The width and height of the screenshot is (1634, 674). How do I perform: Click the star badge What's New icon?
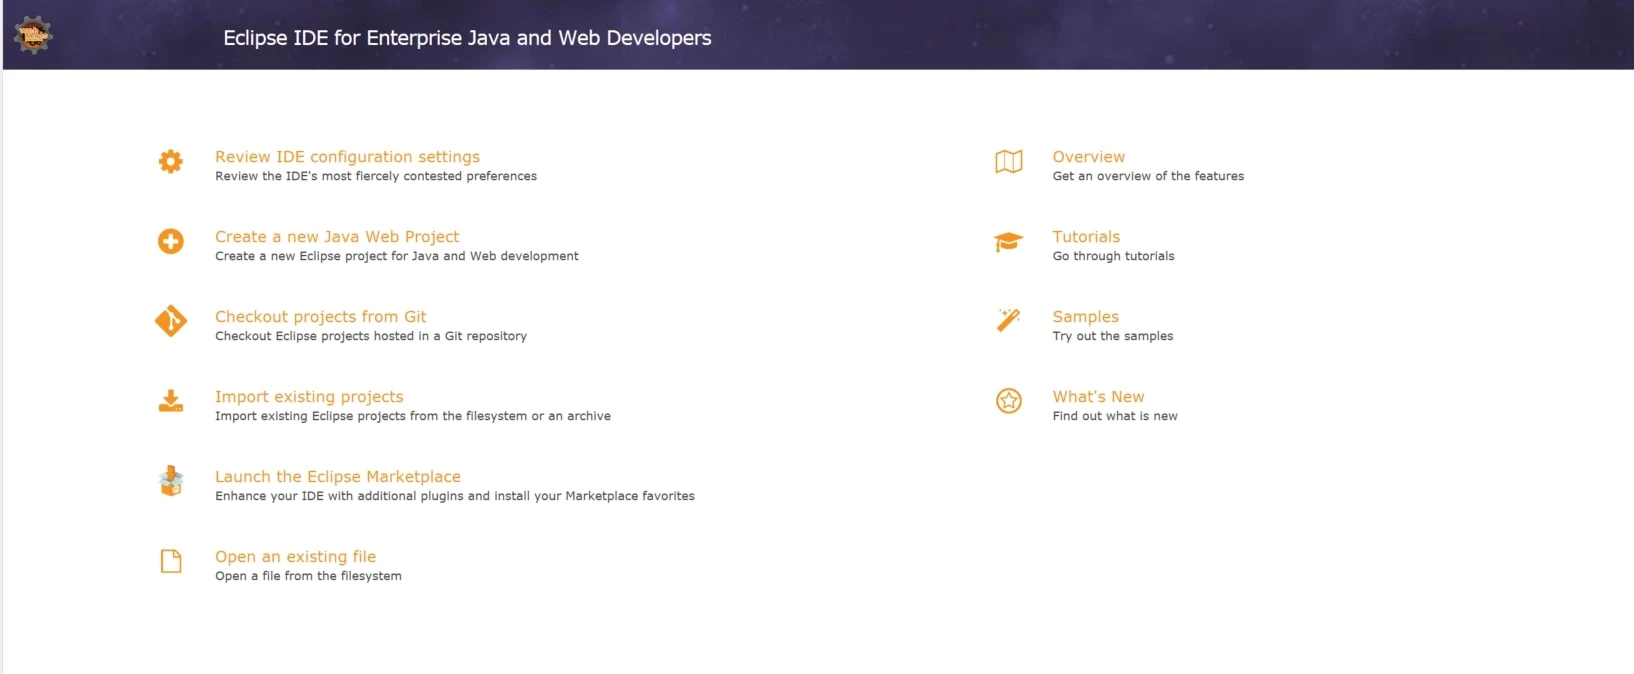(x=1009, y=401)
